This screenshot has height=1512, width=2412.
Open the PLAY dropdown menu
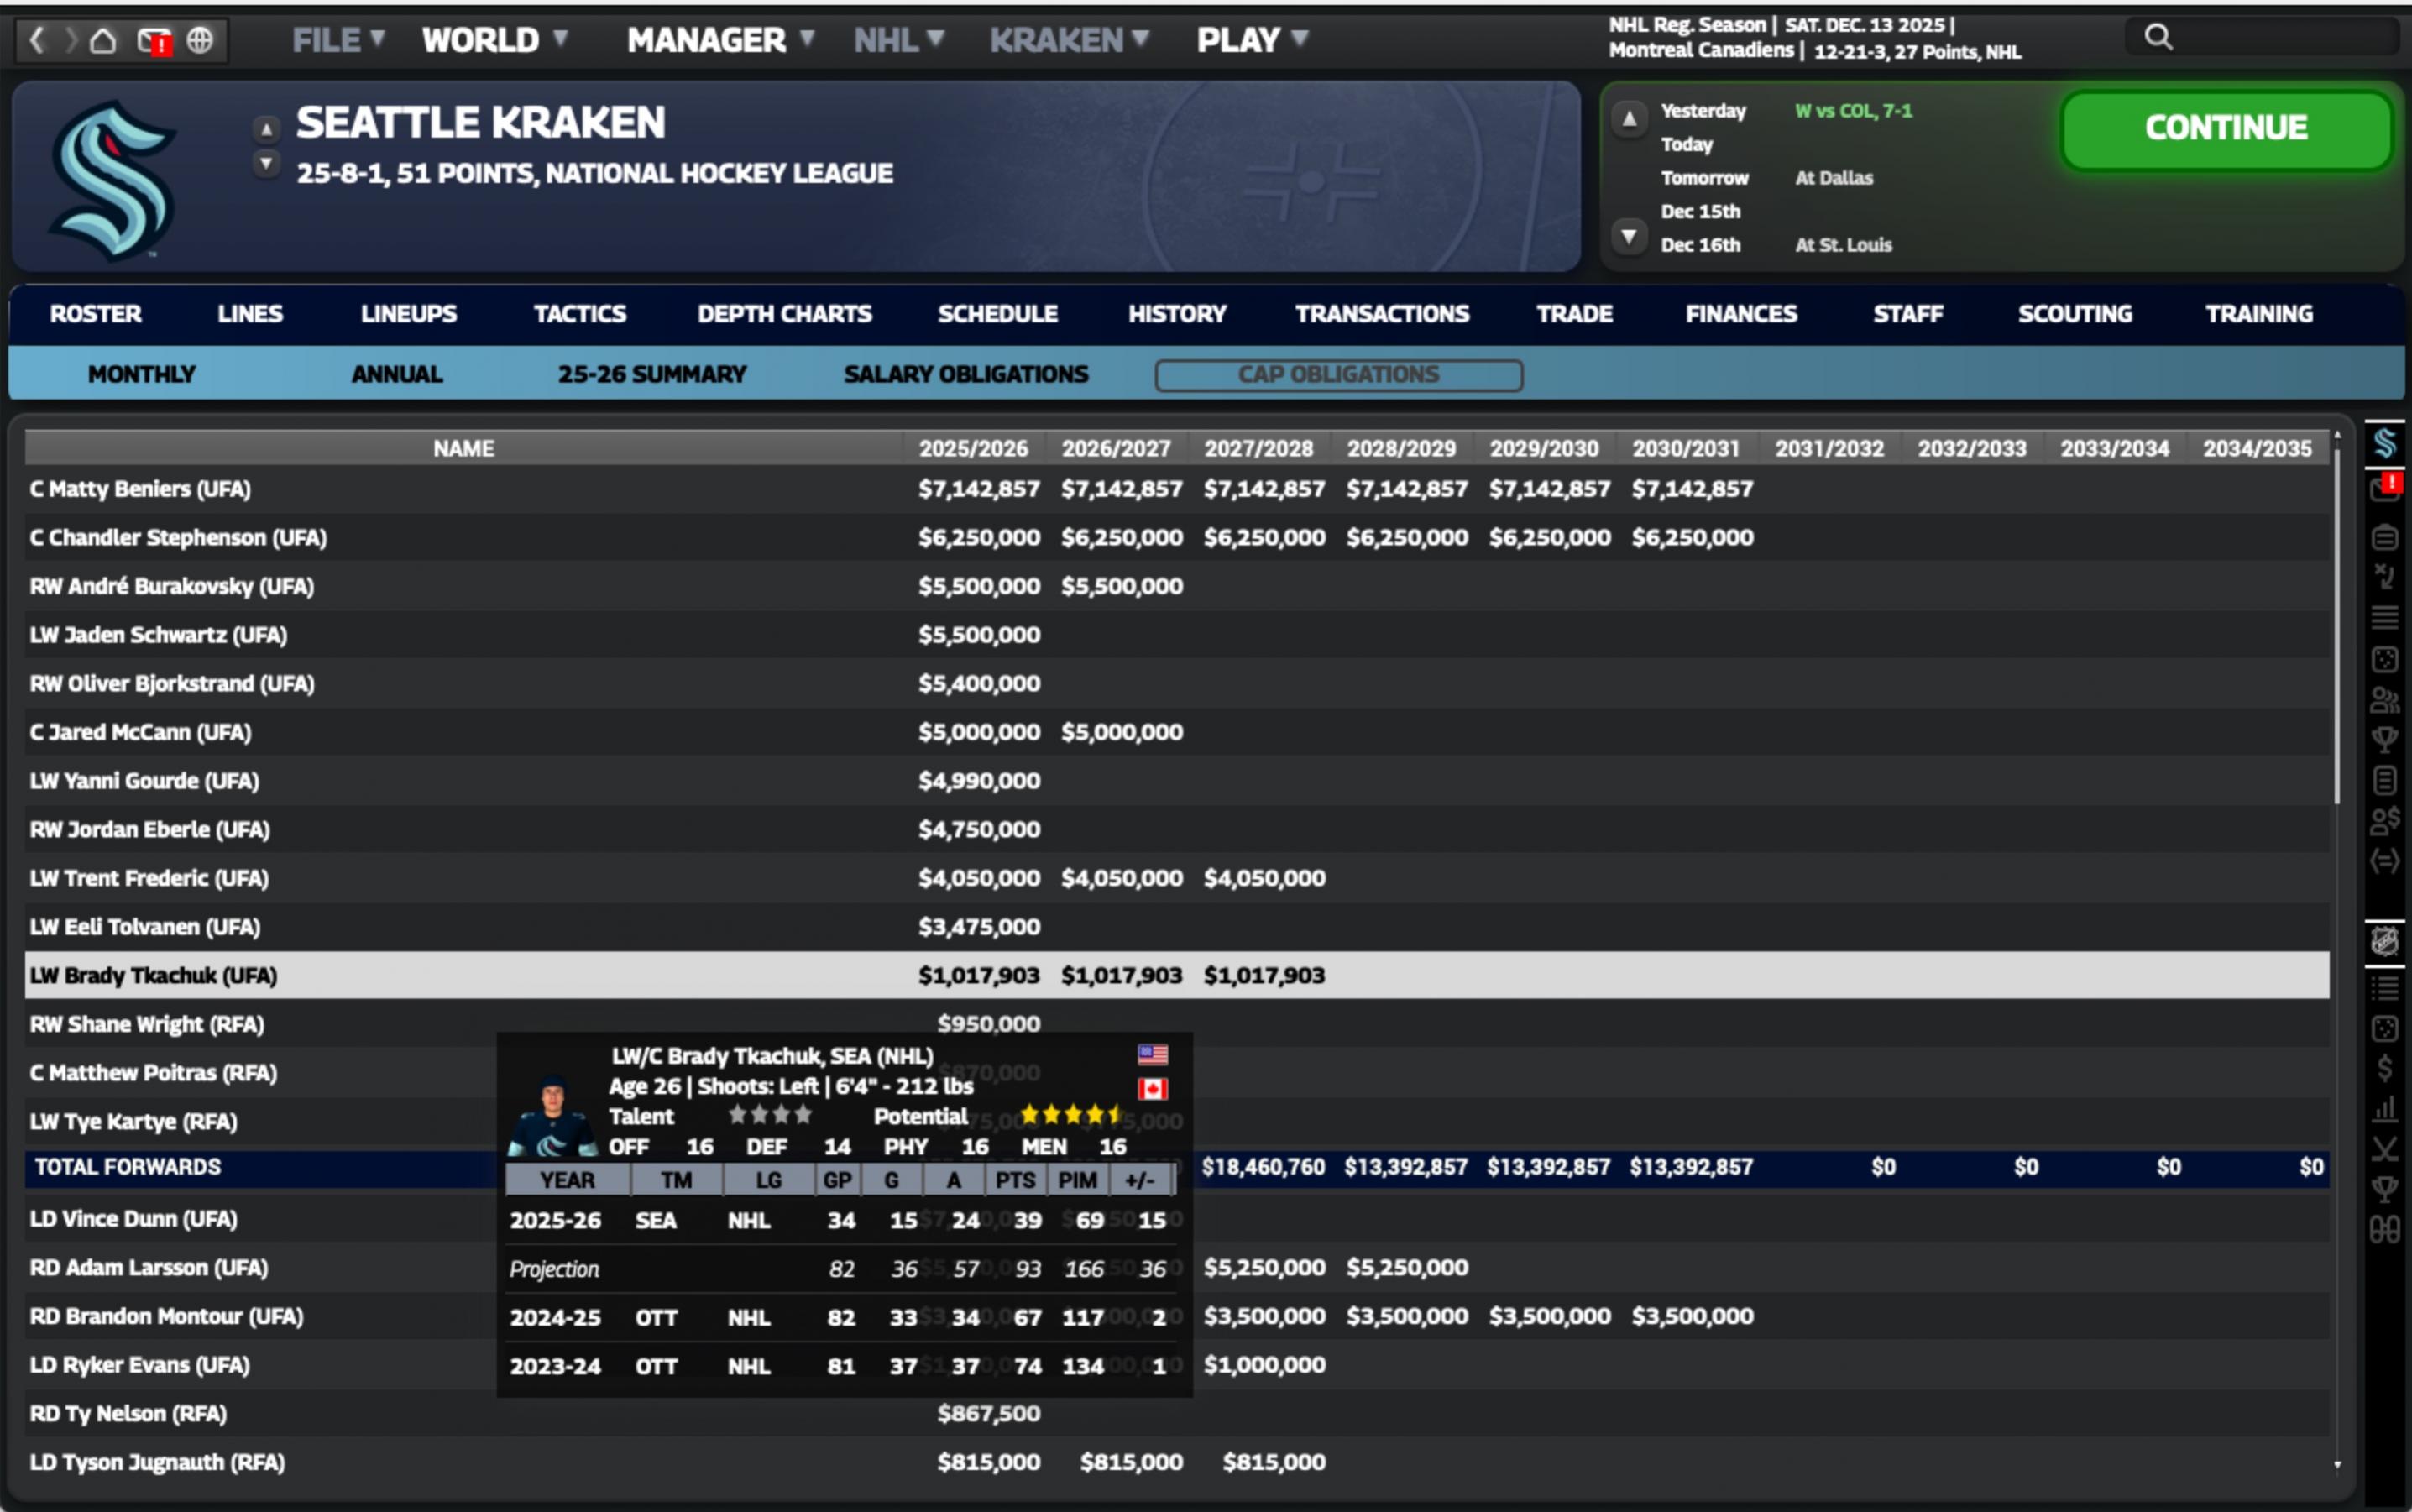tap(1251, 40)
